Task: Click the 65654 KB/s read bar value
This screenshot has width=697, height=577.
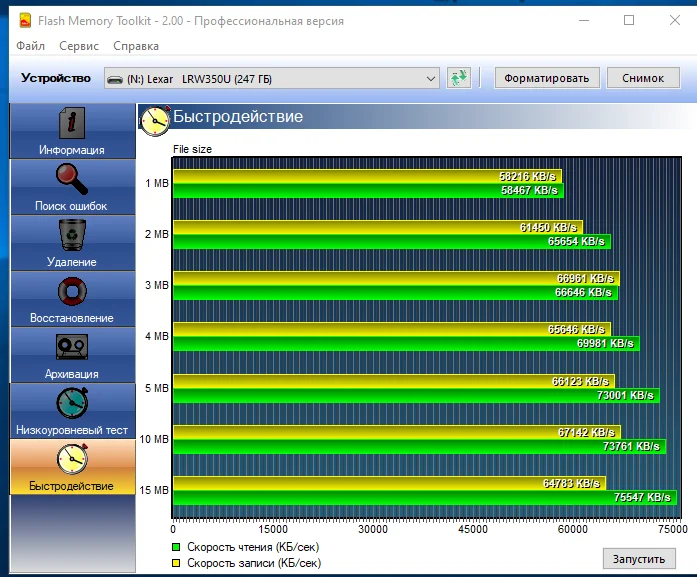Action: (576, 241)
